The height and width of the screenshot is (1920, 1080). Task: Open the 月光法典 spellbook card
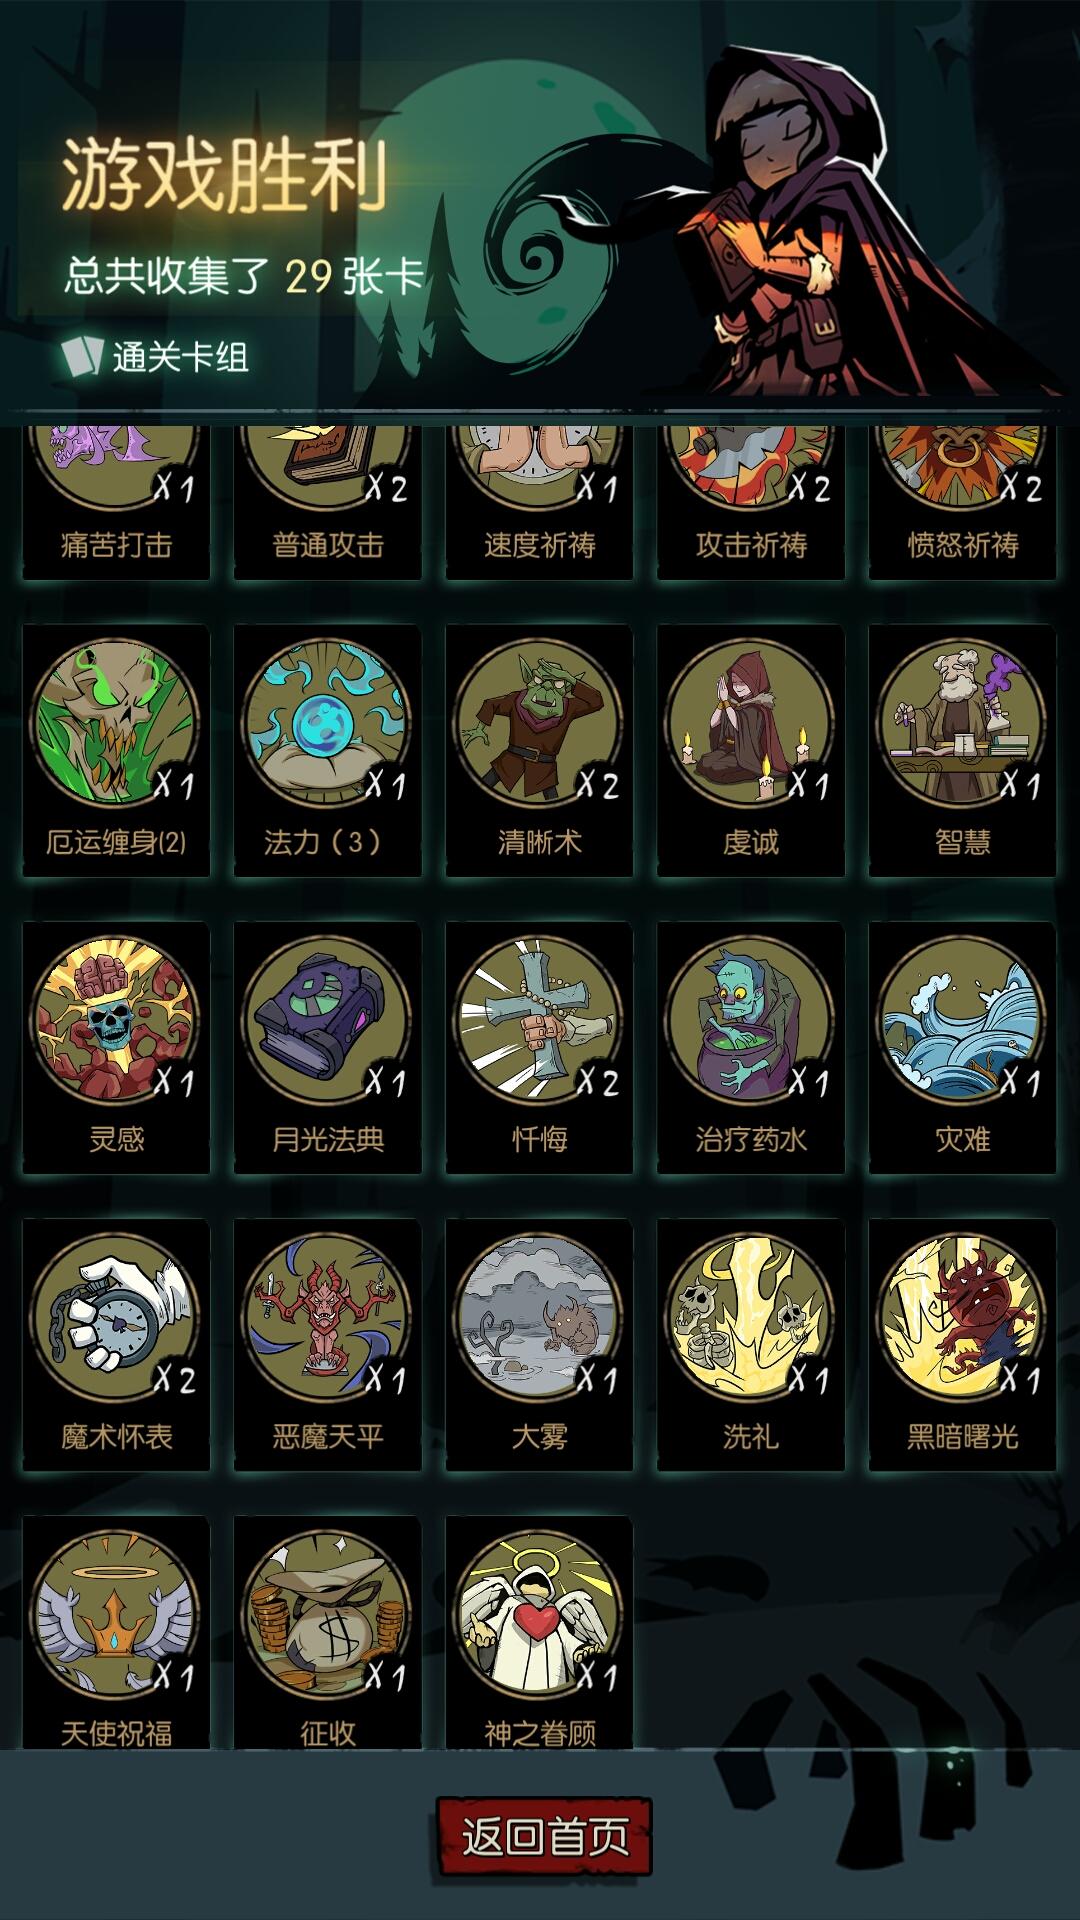tap(327, 1047)
